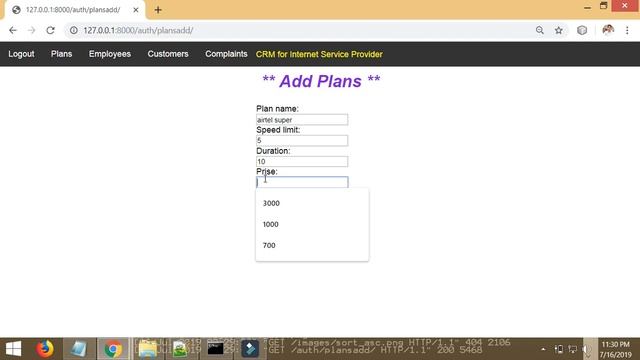Switch to Chrome in the taskbar
This screenshot has height=360, width=640.
click(x=113, y=349)
